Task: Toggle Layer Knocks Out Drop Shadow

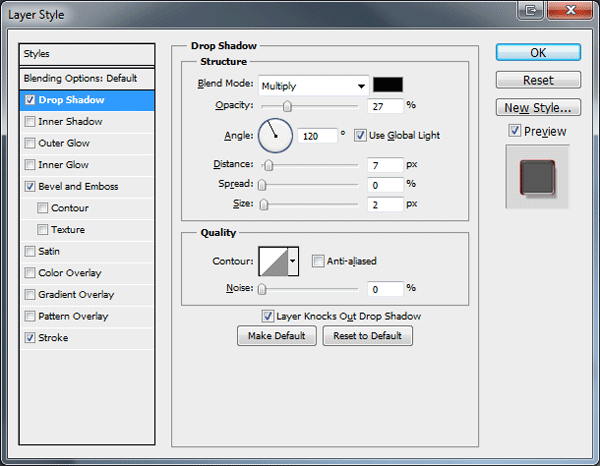Action: (x=267, y=316)
